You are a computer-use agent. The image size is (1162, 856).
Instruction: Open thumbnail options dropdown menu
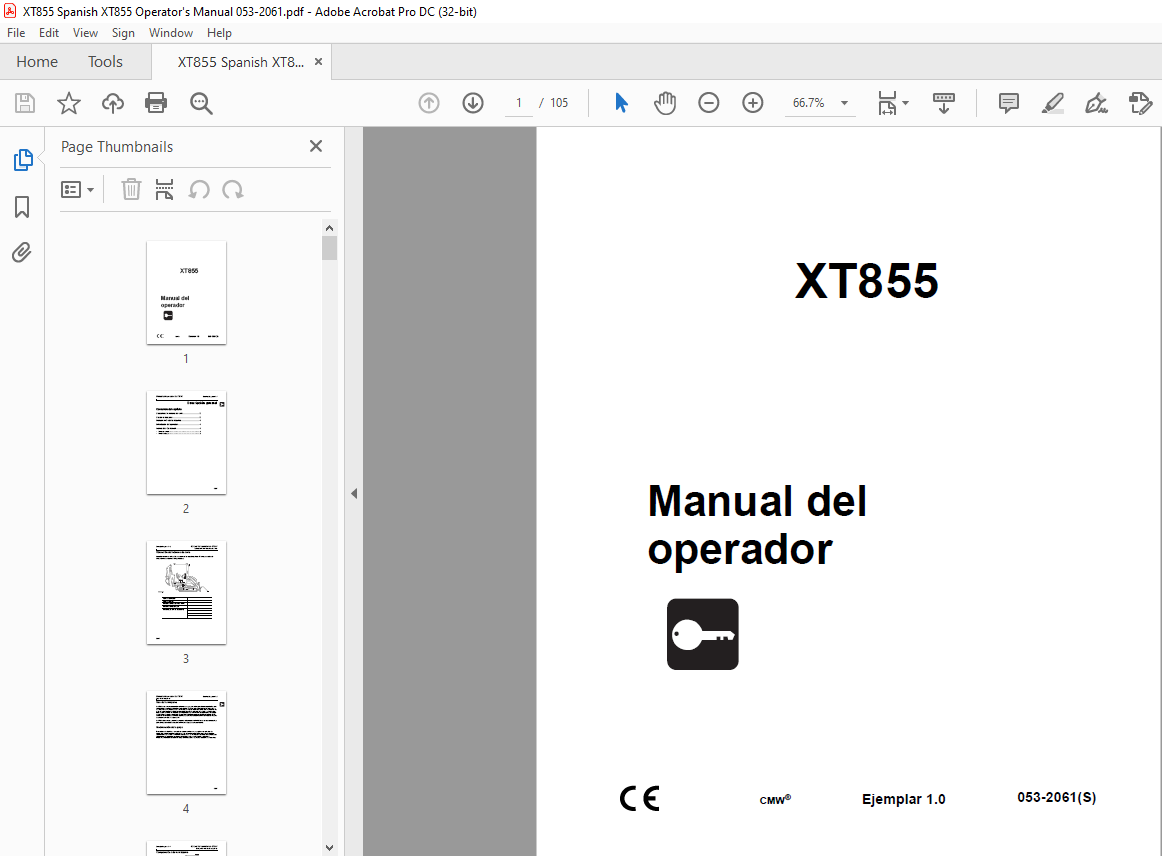(77, 190)
